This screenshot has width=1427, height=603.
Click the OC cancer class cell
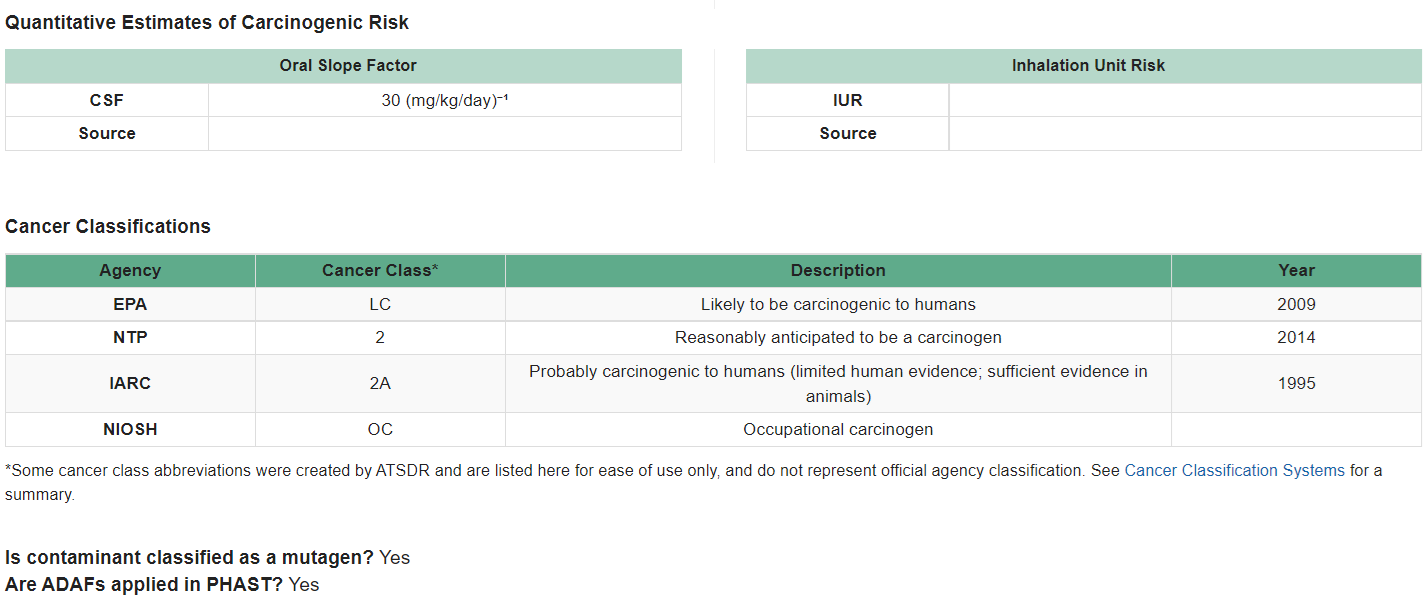click(x=380, y=429)
